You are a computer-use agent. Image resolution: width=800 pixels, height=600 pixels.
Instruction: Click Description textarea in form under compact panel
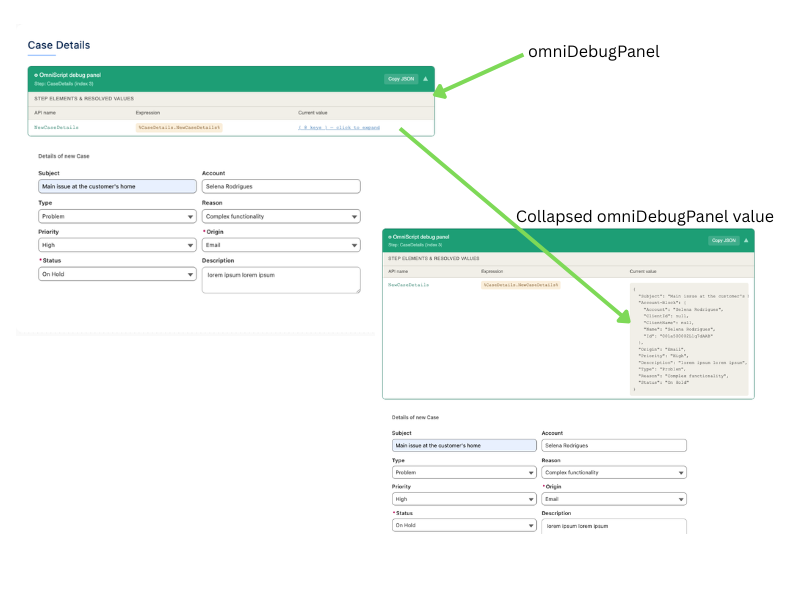pos(281,280)
